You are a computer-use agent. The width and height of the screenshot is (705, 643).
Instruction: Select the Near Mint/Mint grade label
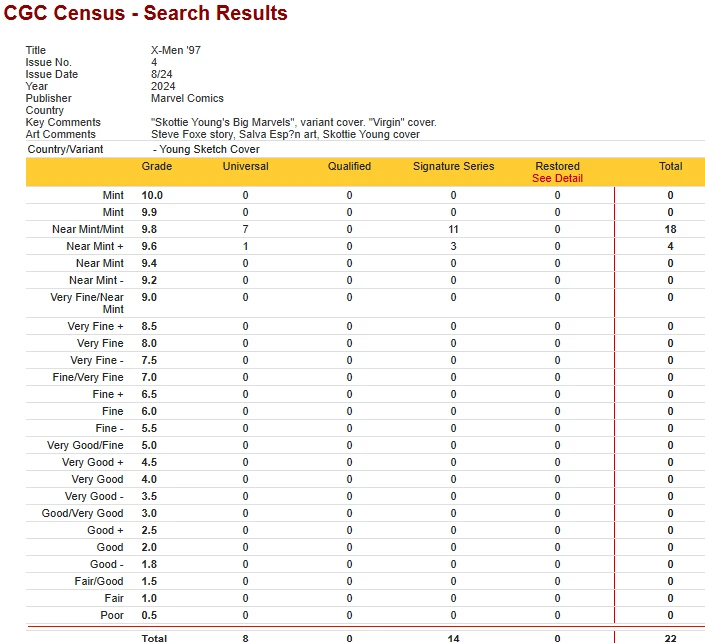[x=88, y=229]
